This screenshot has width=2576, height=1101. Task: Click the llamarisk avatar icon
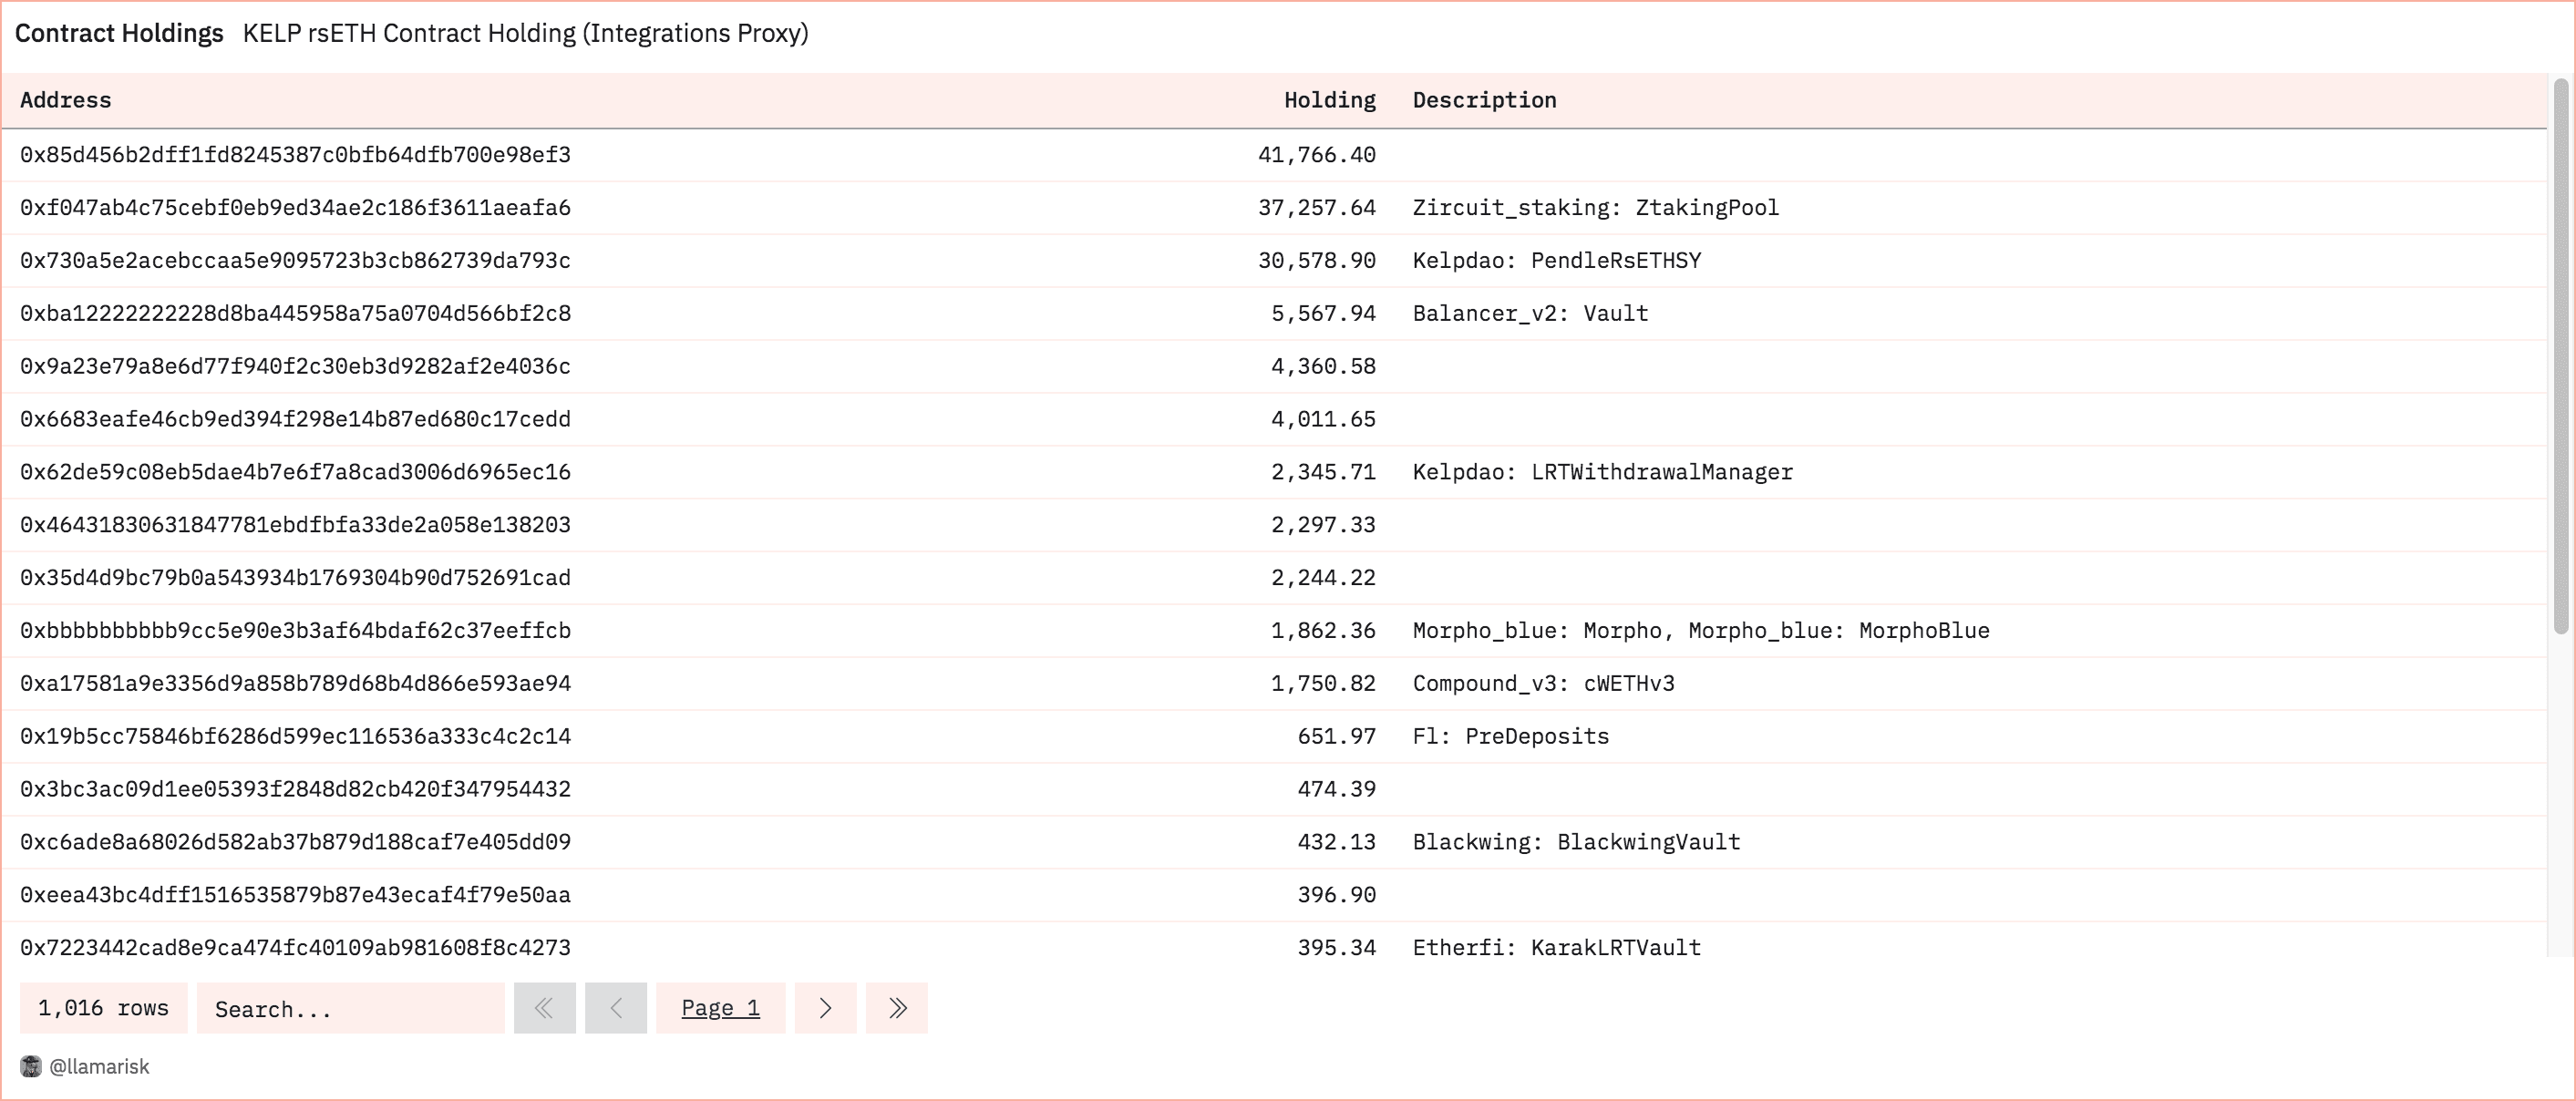click(31, 1066)
